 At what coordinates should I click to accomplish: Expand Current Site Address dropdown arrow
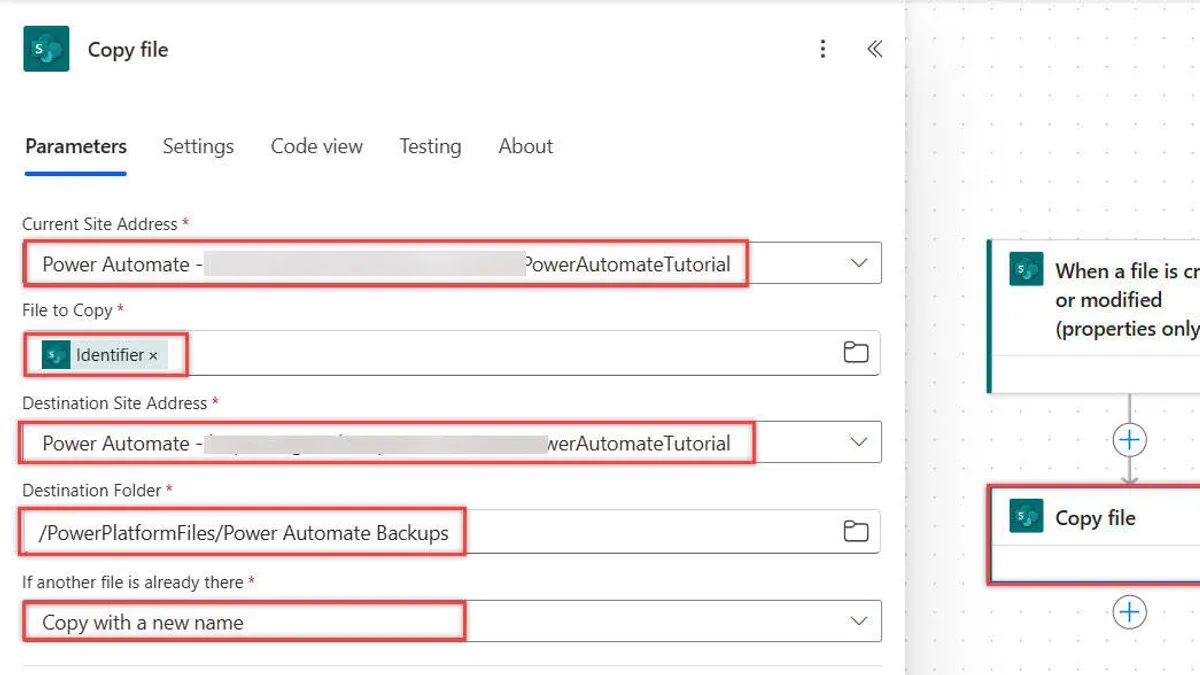858,263
